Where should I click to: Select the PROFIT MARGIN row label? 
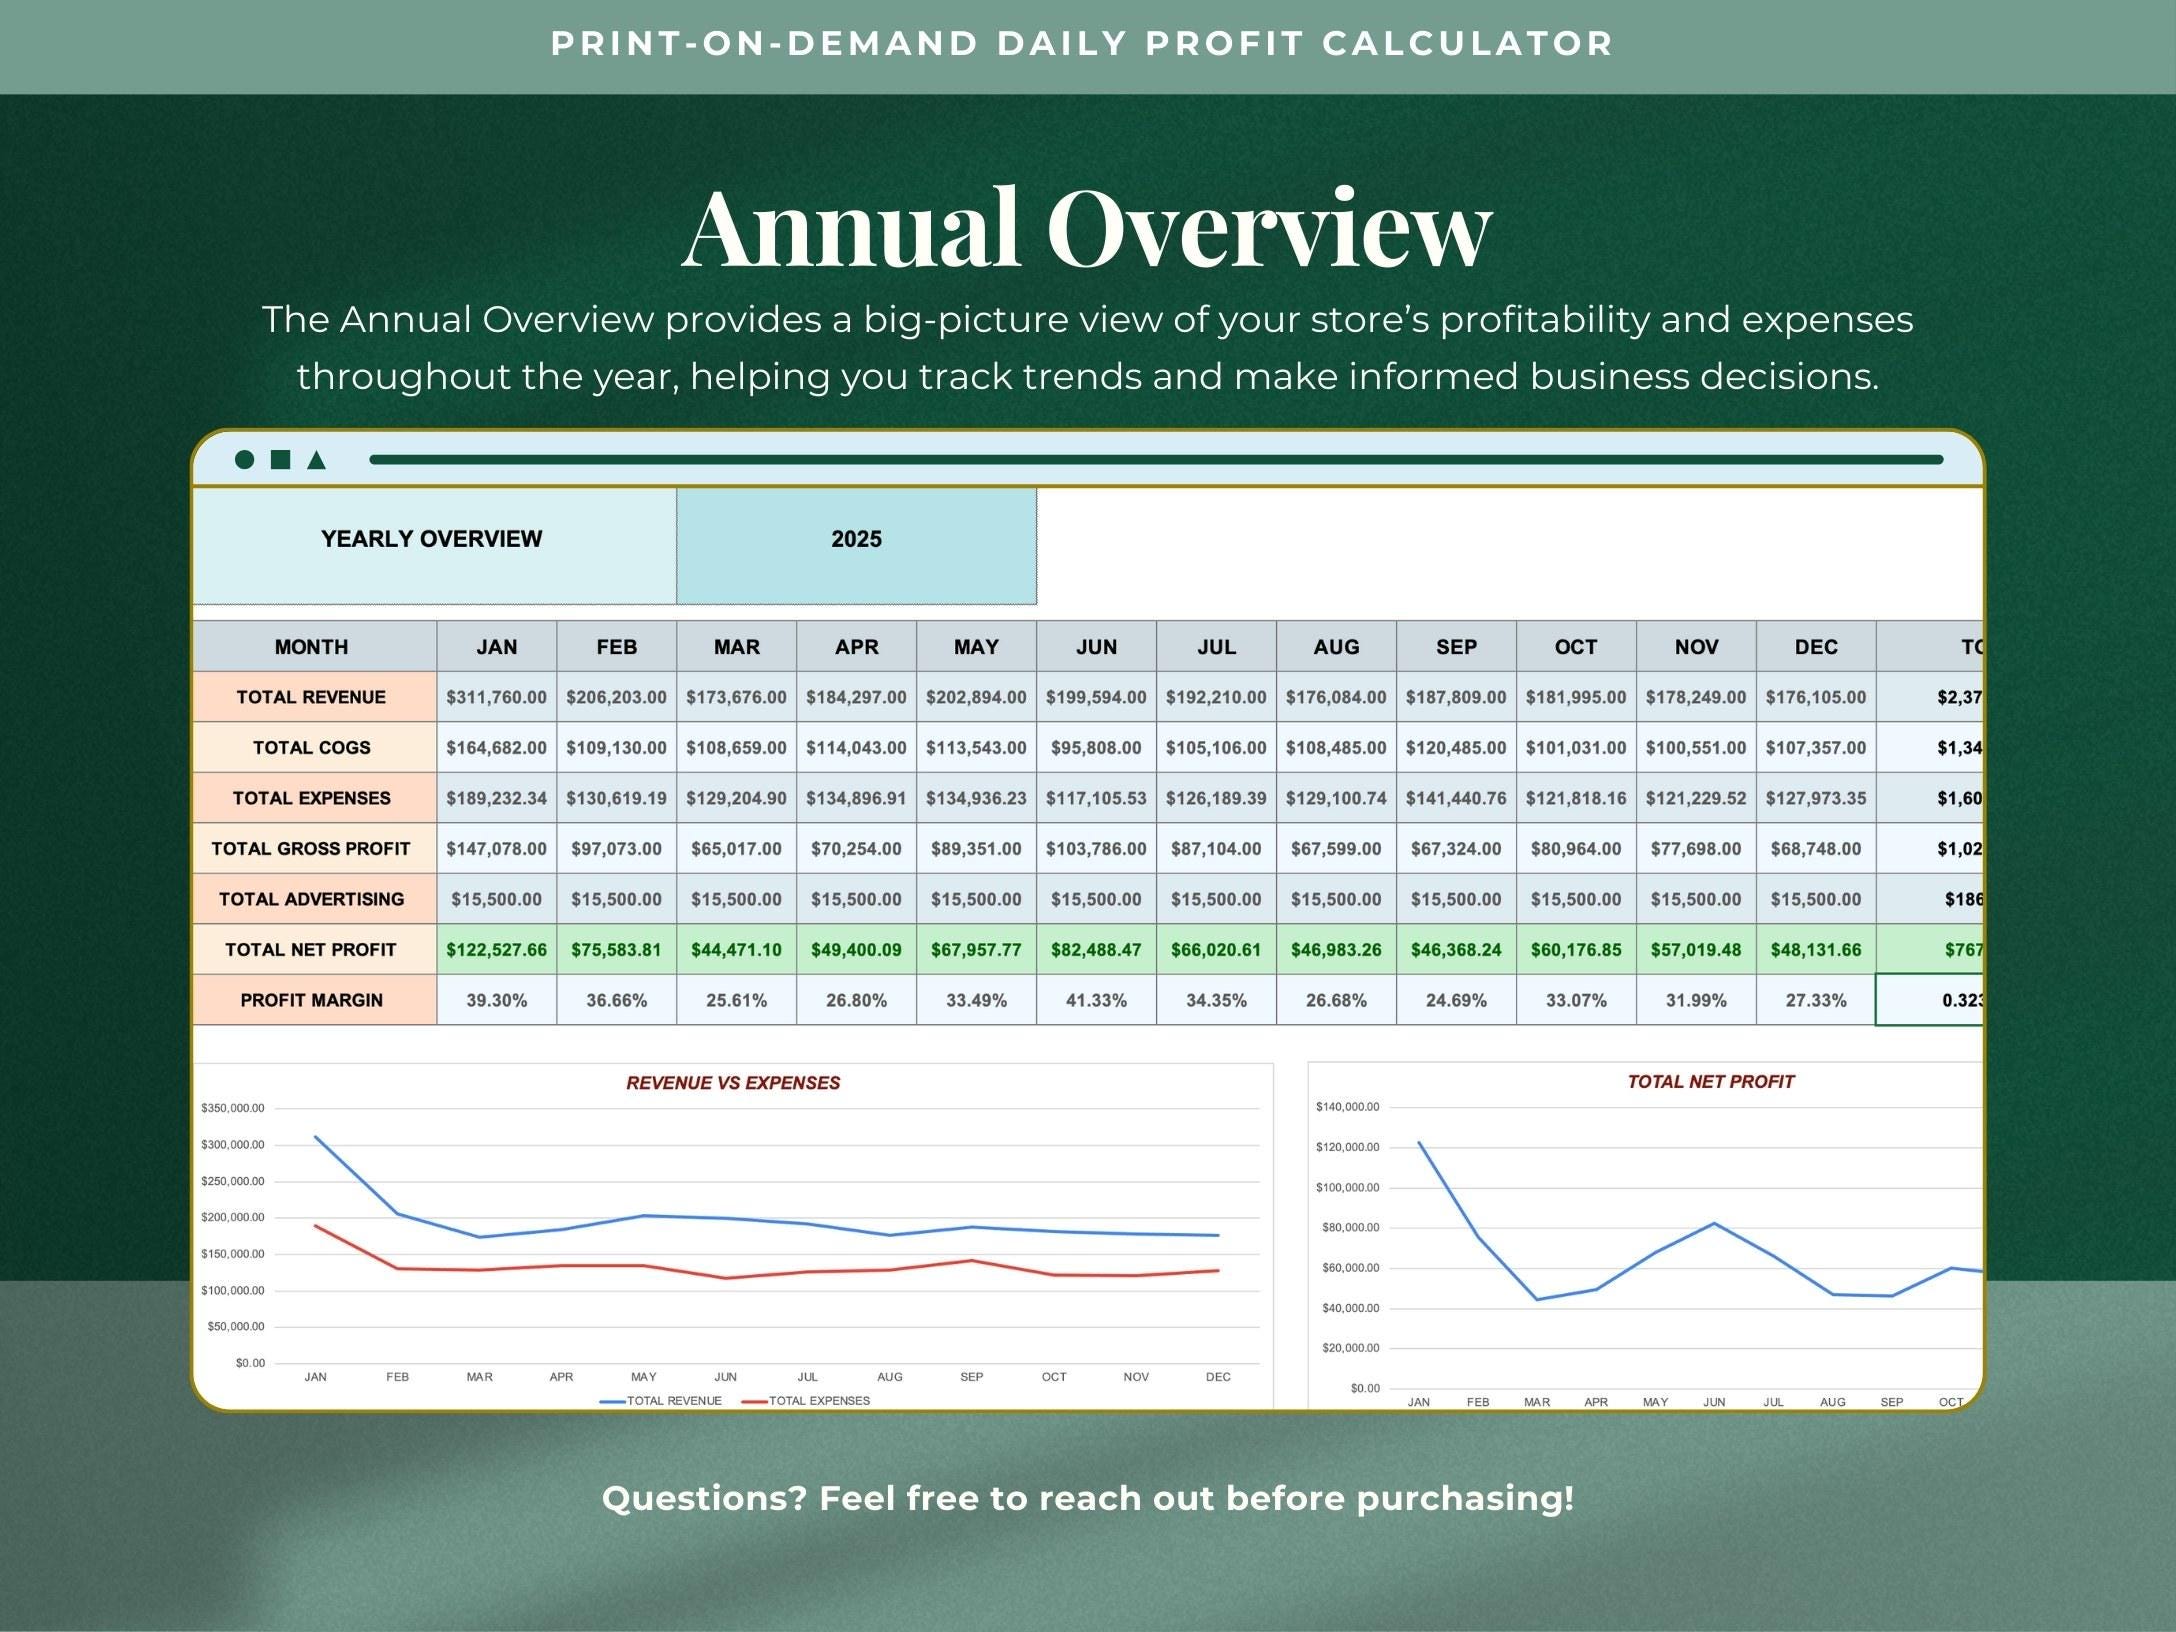(x=314, y=1000)
